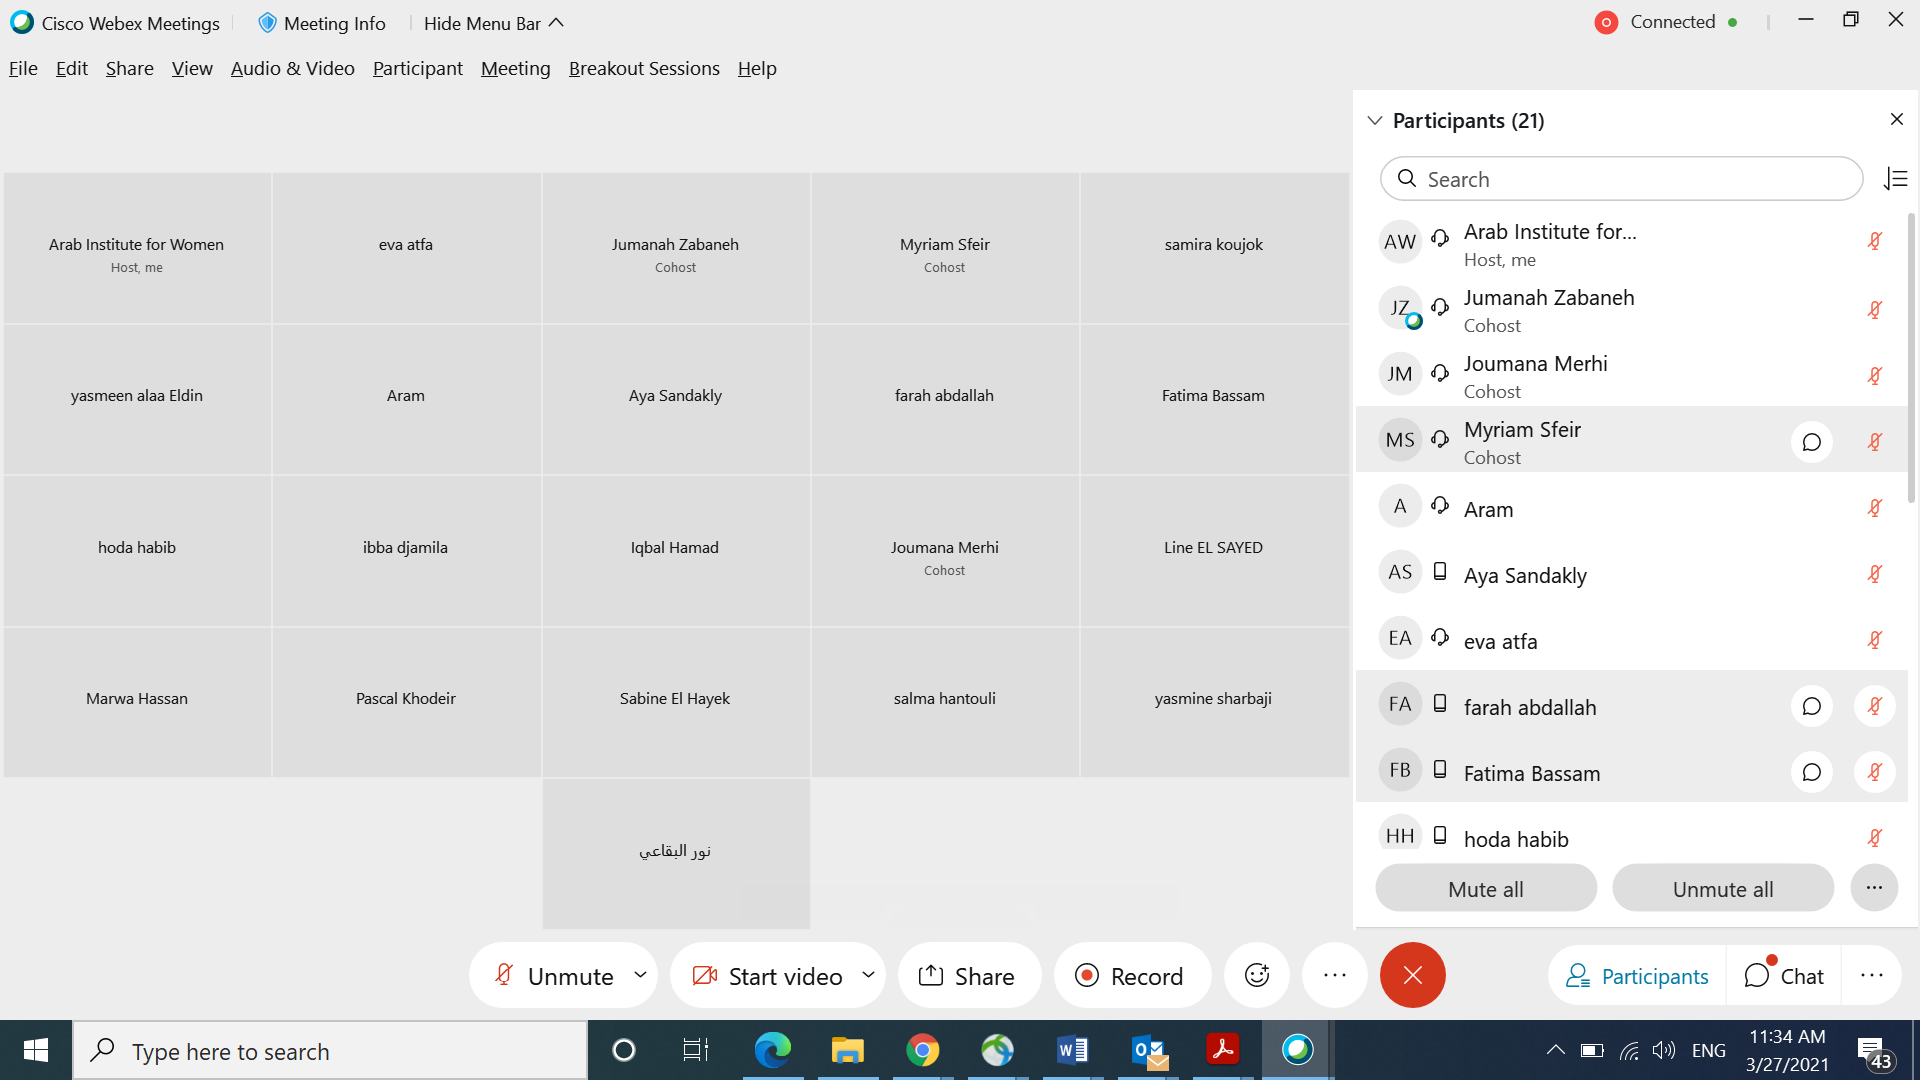Screen dimensions: 1920x1080
Task: End meeting with the red X button
Action: [1413, 975]
